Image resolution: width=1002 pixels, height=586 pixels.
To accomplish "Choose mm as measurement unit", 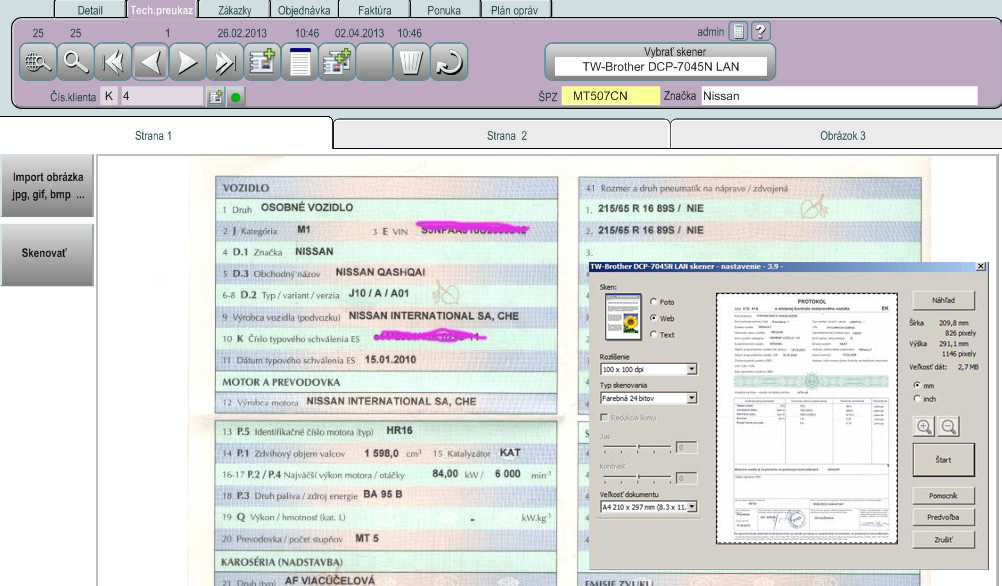I will (917, 385).
